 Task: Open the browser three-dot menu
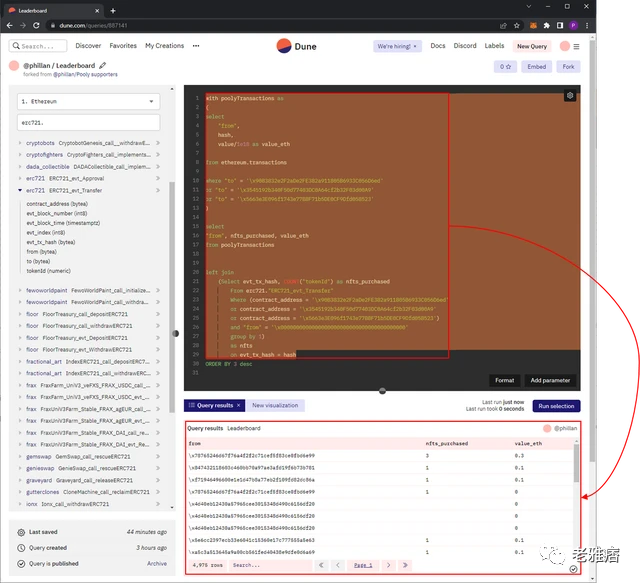coord(587,25)
